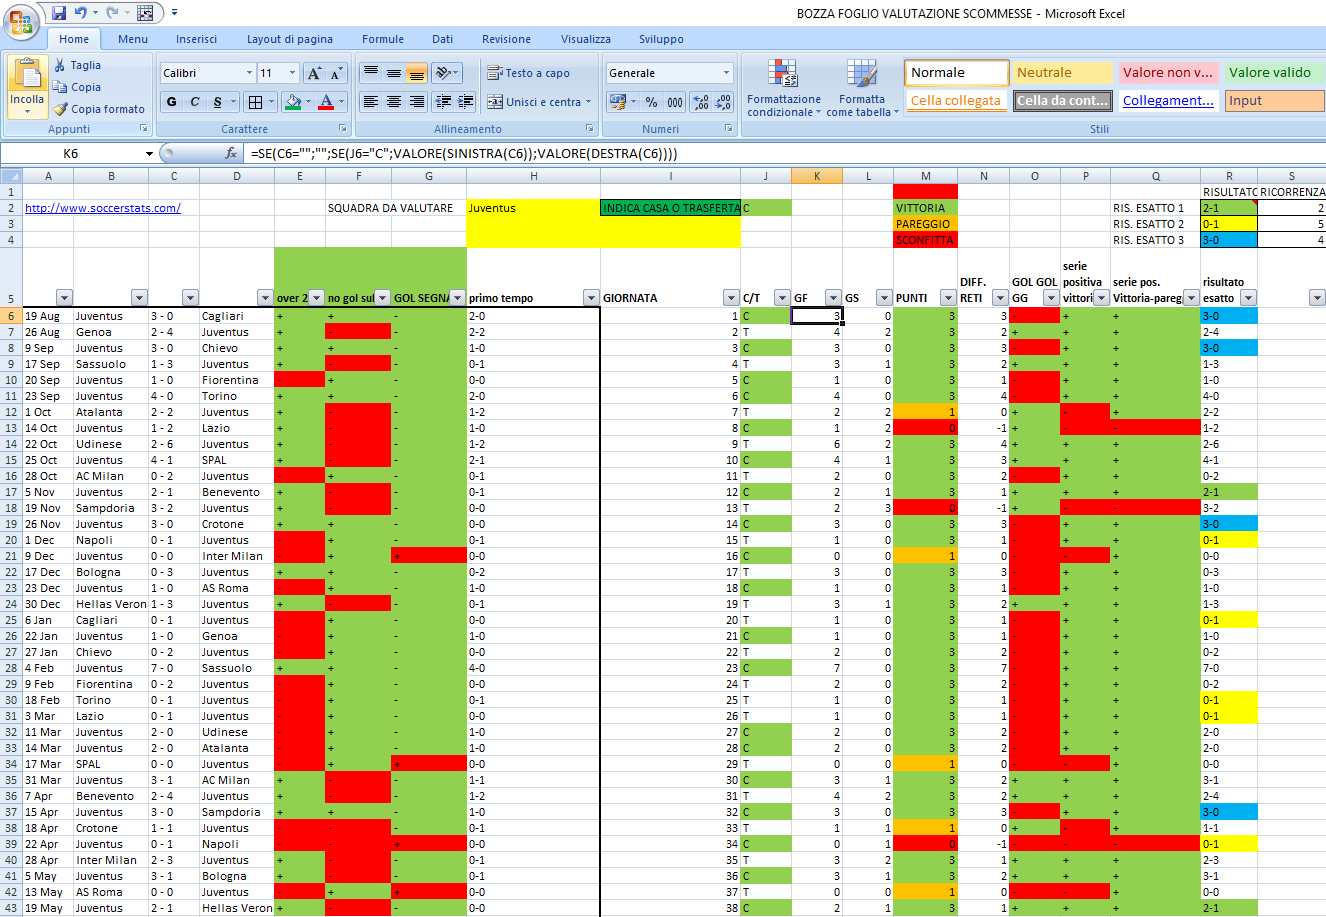Apply the Normale cell style
The height and width of the screenshot is (917, 1326).
pos(957,73)
